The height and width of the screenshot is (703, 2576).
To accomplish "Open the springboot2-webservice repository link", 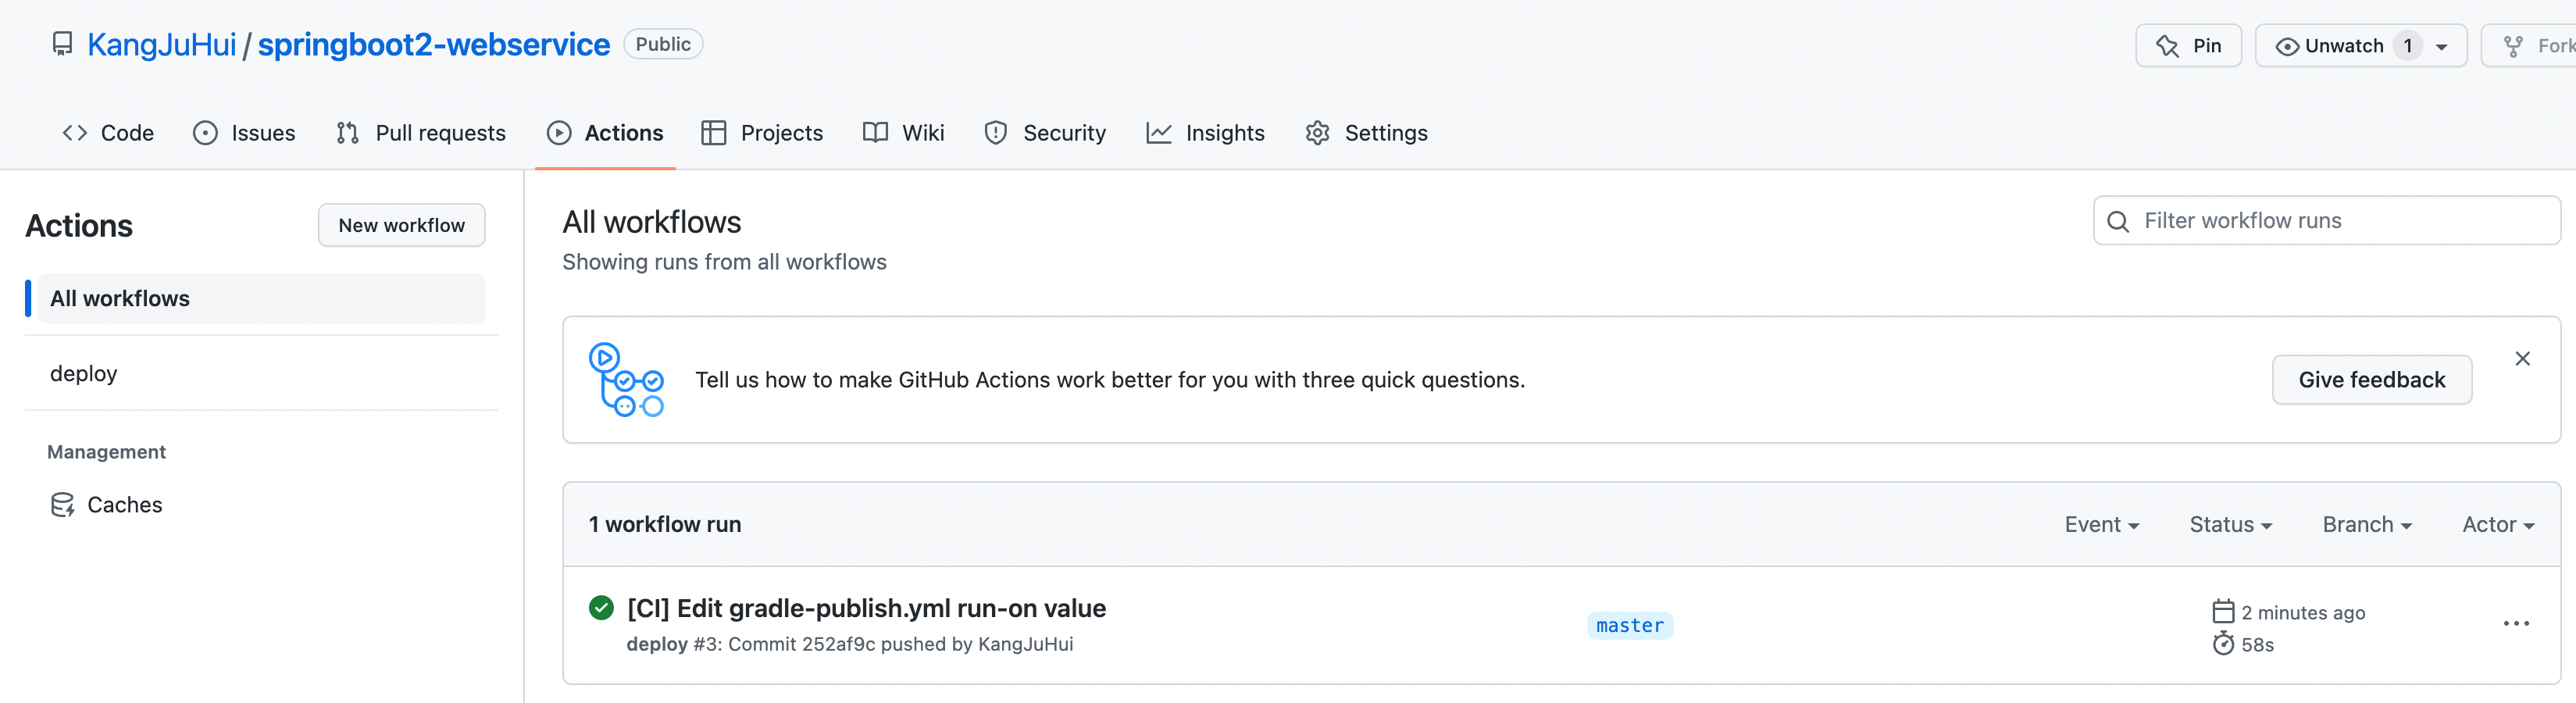I will [x=433, y=44].
